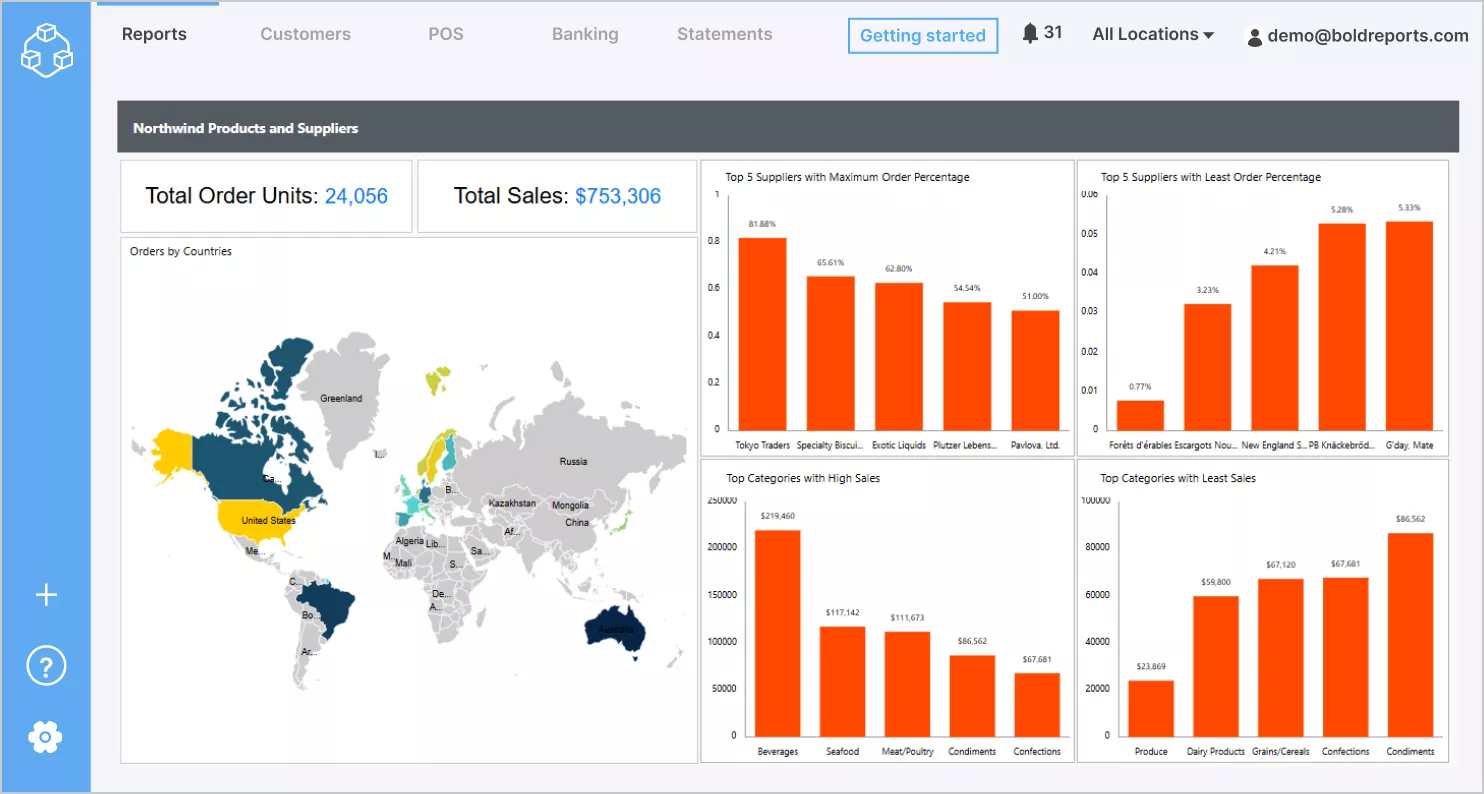Click the cube logo icon in sidebar

(46, 48)
